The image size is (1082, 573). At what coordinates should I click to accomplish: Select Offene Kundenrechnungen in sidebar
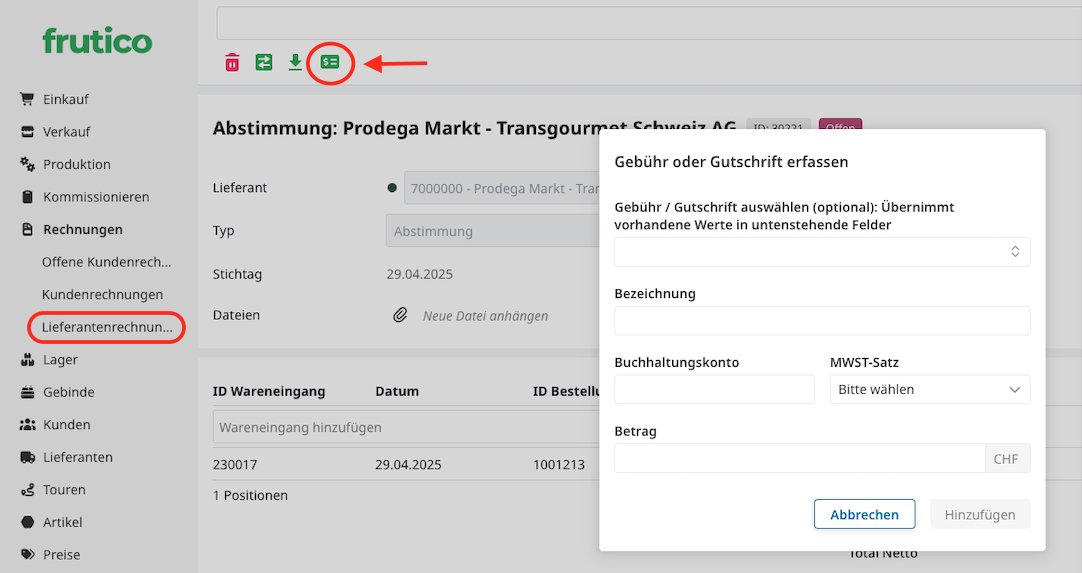(x=106, y=262)
